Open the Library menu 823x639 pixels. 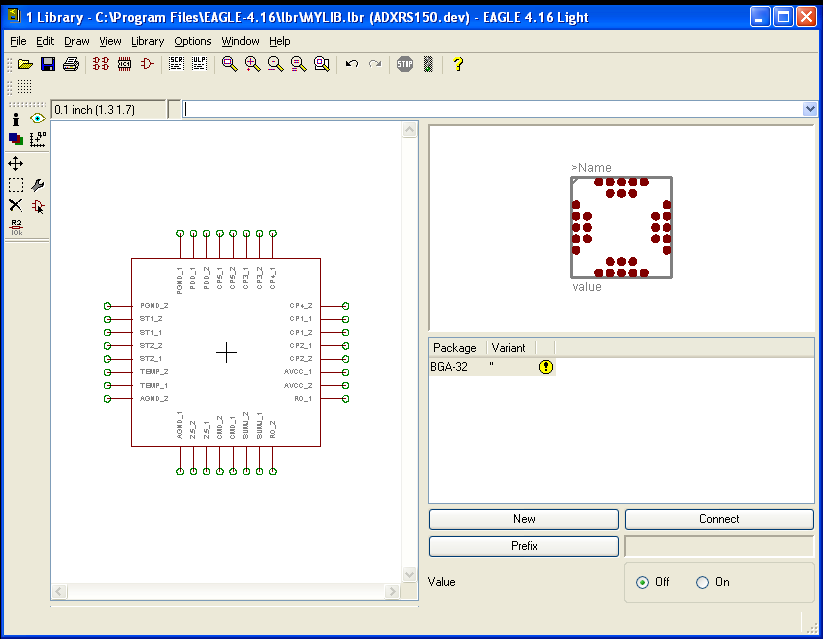coord(146,41)
